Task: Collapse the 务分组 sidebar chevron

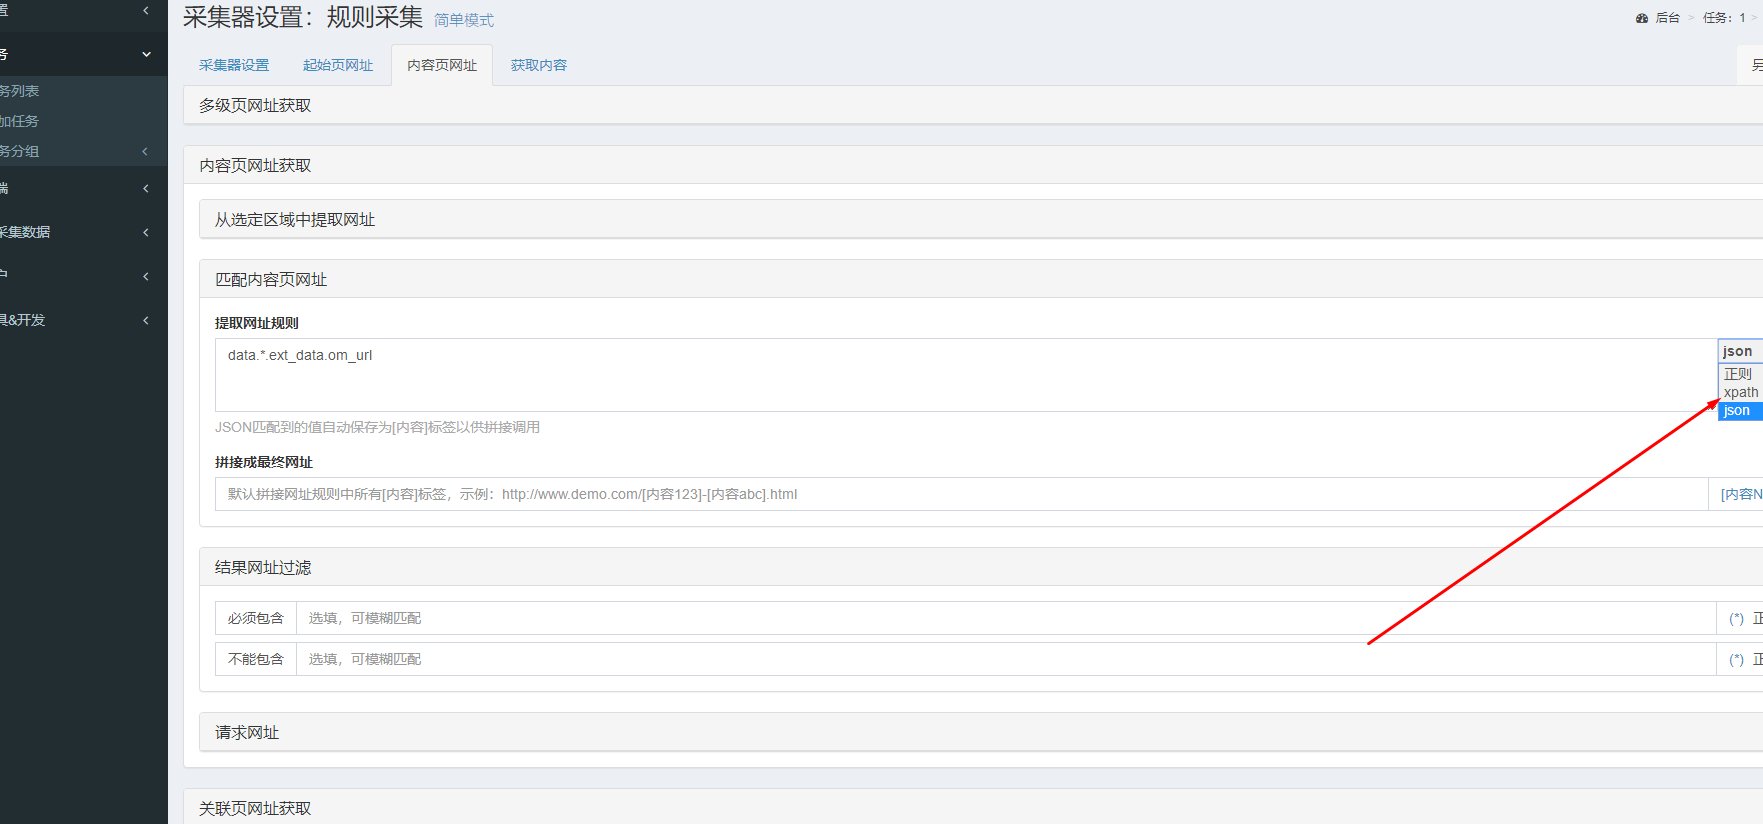Action: [146, 151]
